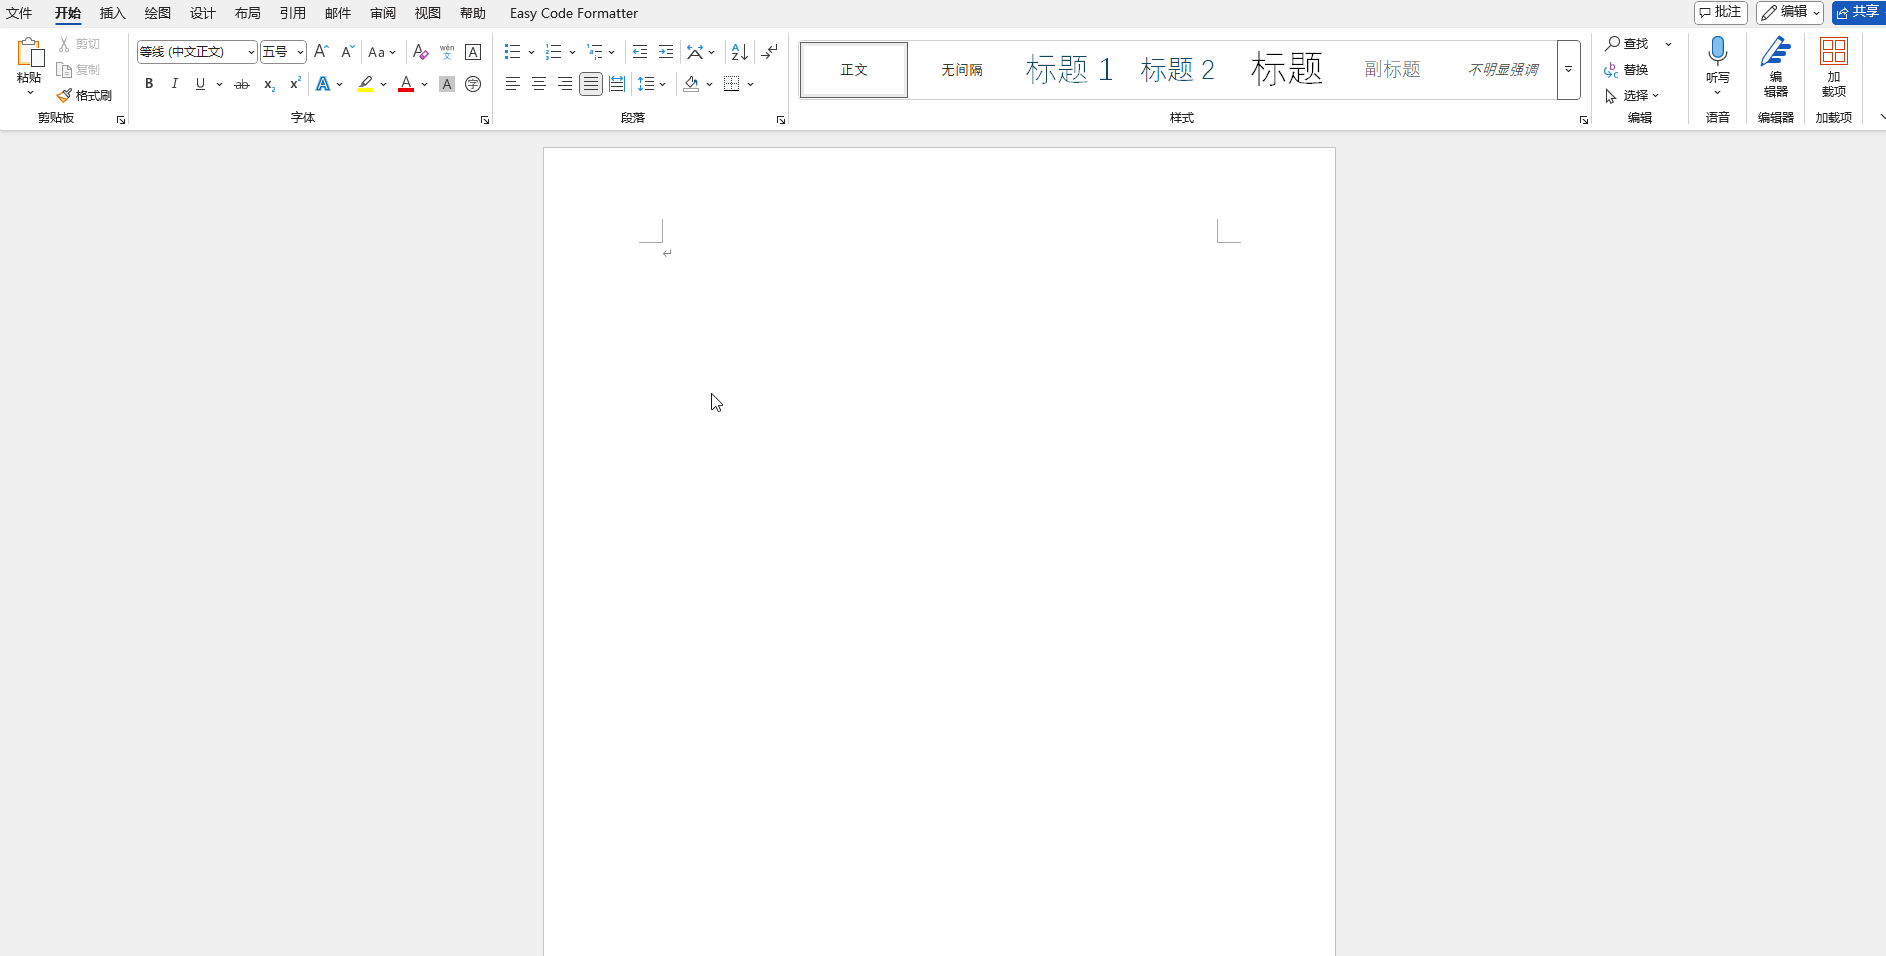Center align text
Screen dimensions: 1886x956
pyautogui.click(x=539, y=84)
